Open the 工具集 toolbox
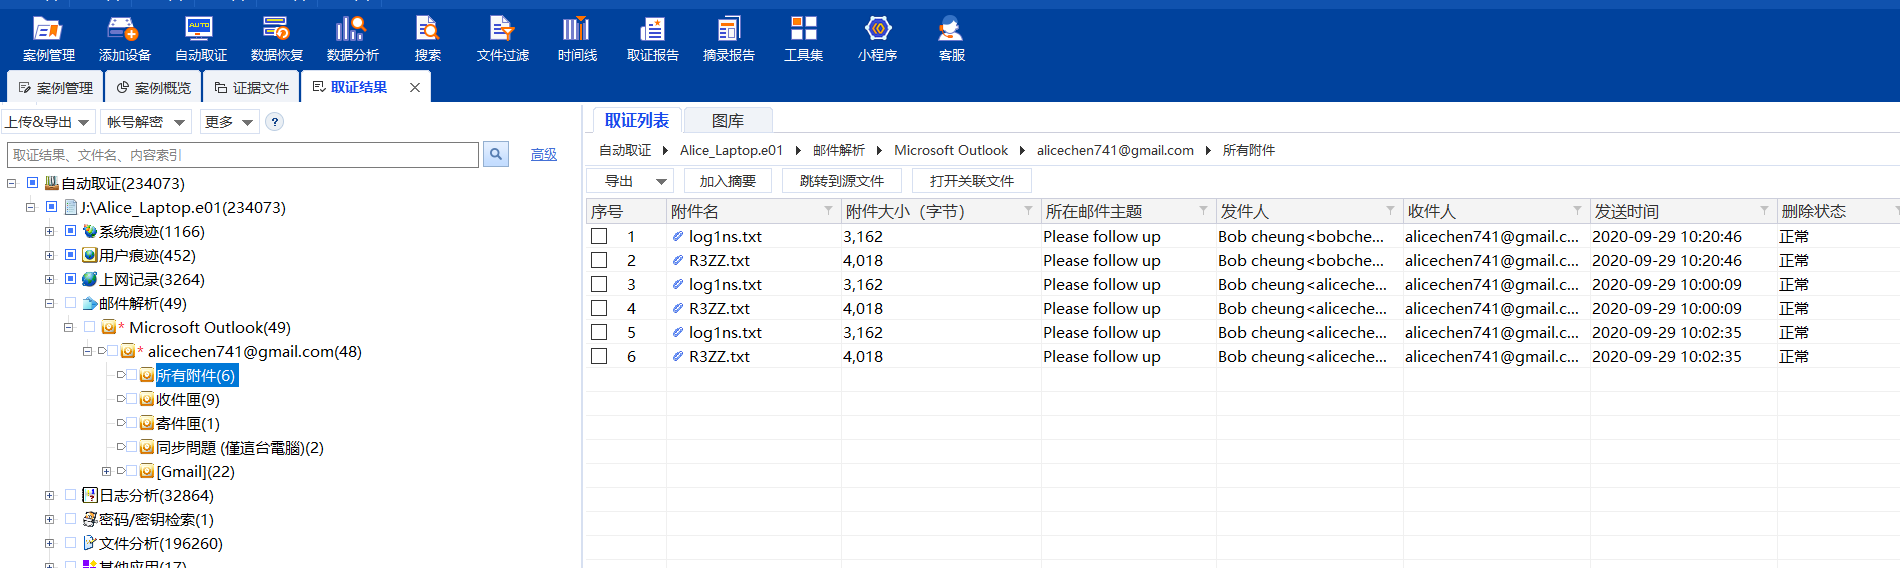 coord(803,39)
